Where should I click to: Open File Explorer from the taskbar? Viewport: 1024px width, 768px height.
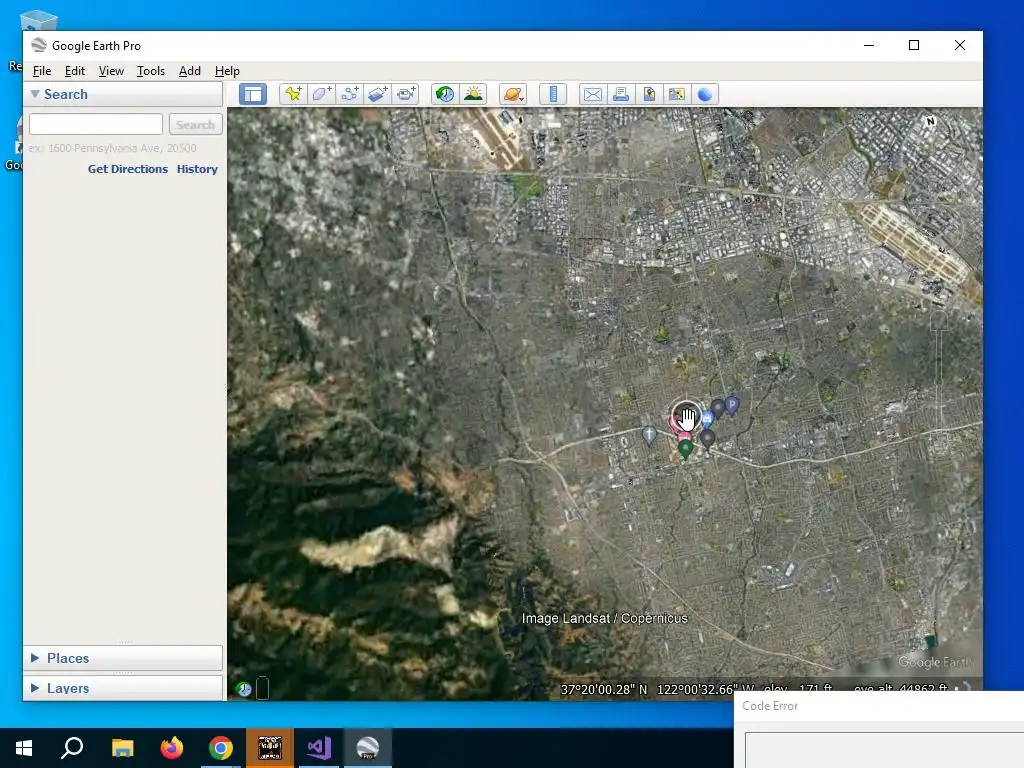click(x=122, y=748)
